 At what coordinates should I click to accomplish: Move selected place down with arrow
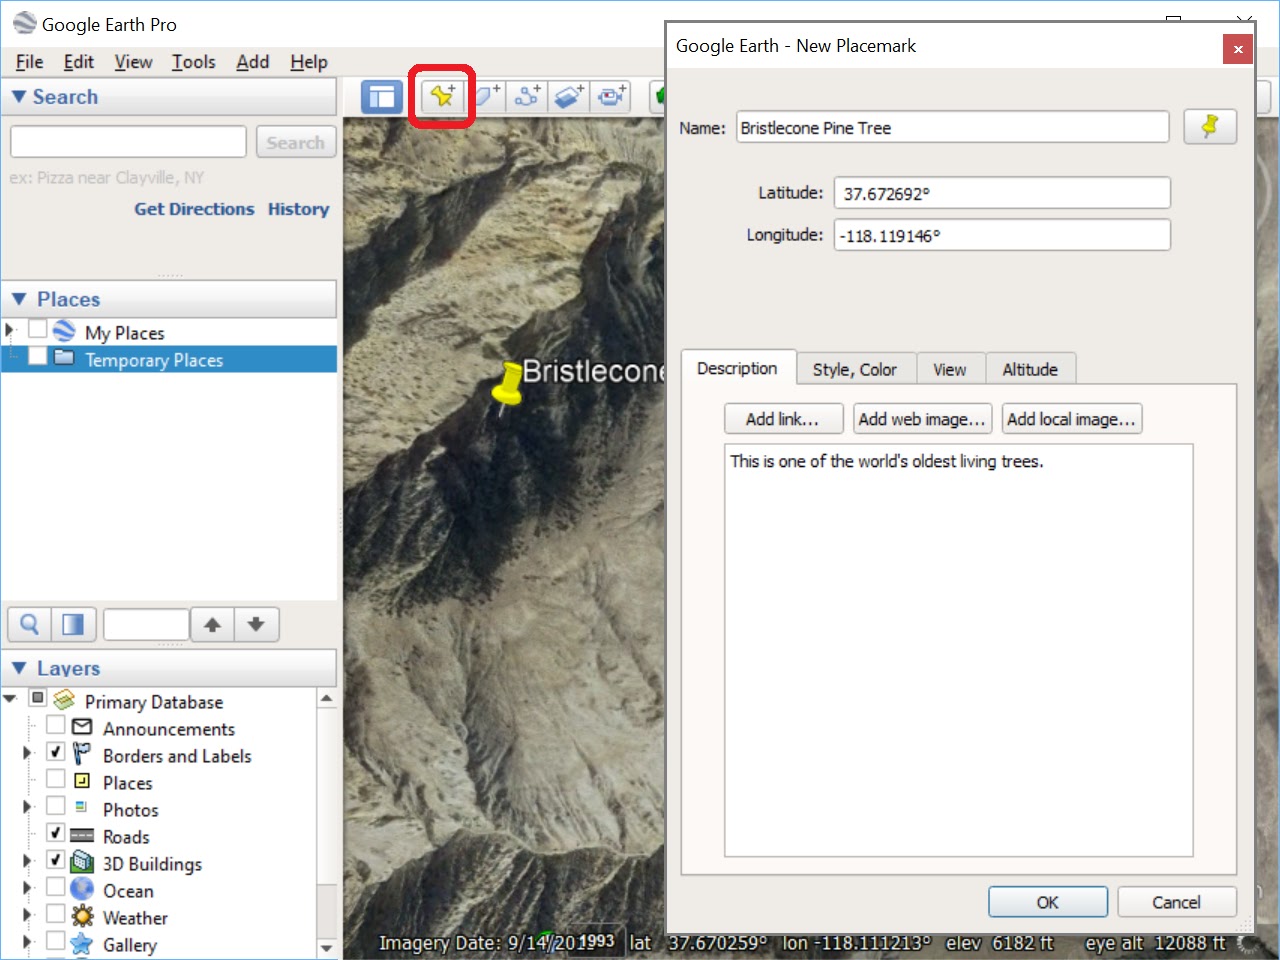[x=256, y=625]
